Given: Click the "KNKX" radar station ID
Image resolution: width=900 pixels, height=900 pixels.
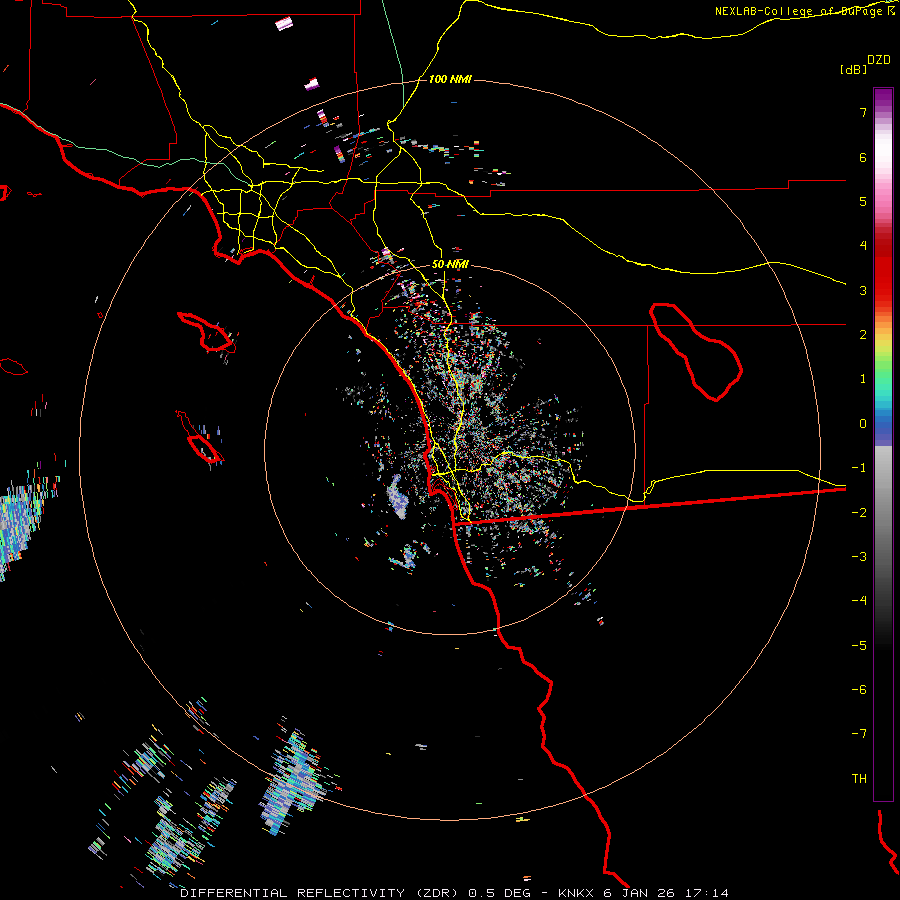Looking at the screenshot, I should click(576, 893).
